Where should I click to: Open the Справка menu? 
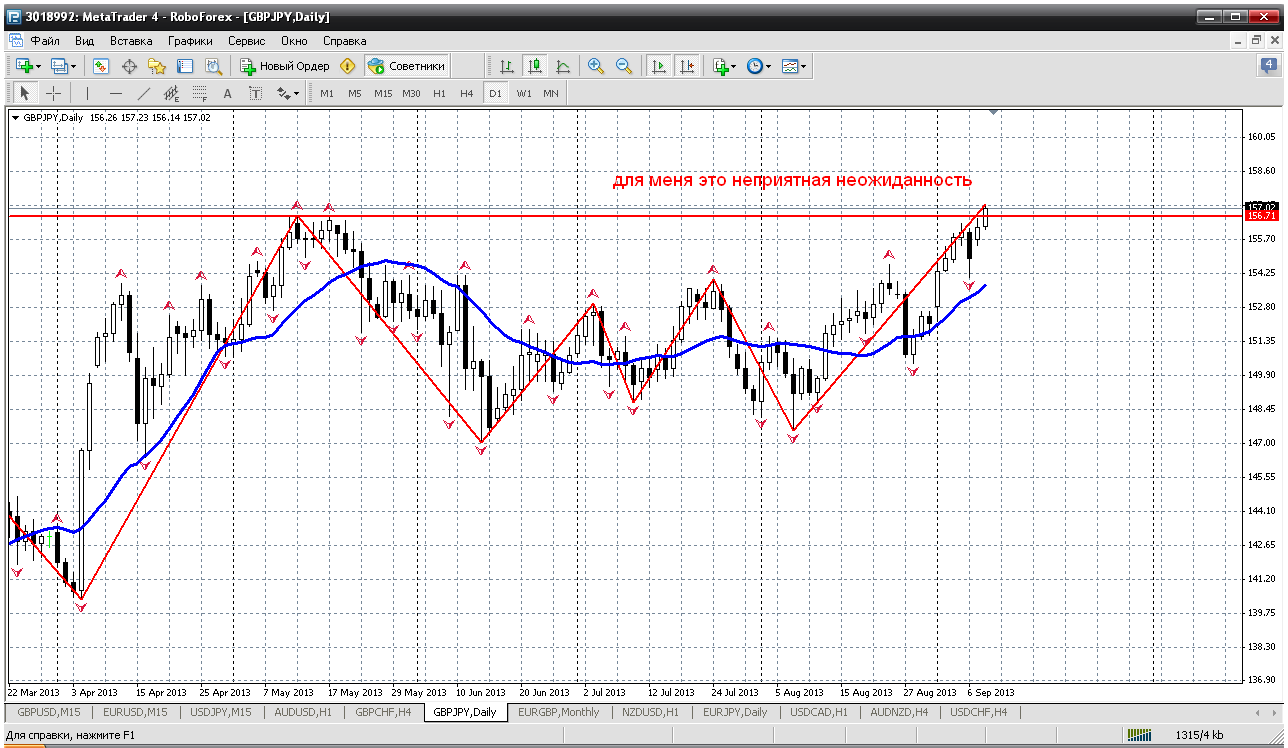click(x=345, y=41)
